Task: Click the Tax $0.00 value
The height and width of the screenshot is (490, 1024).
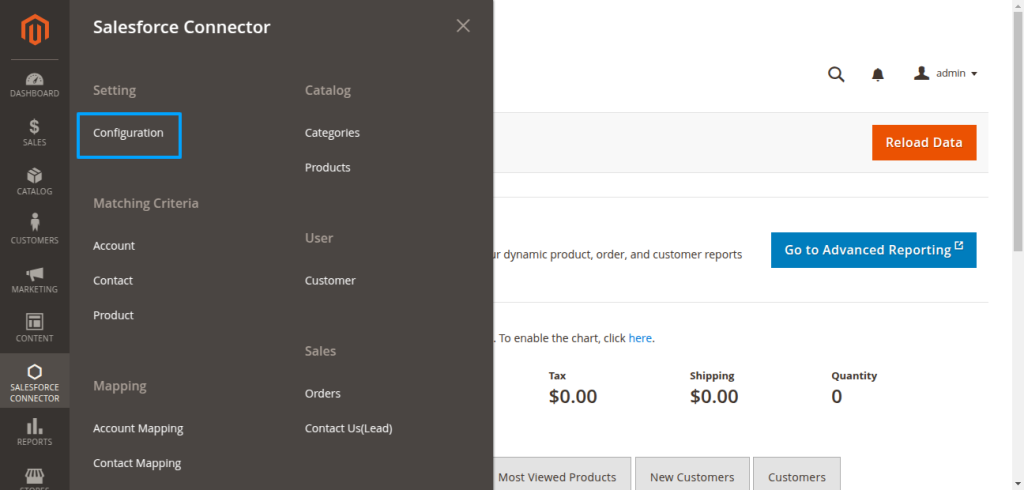Action: (x=573, y=397)
